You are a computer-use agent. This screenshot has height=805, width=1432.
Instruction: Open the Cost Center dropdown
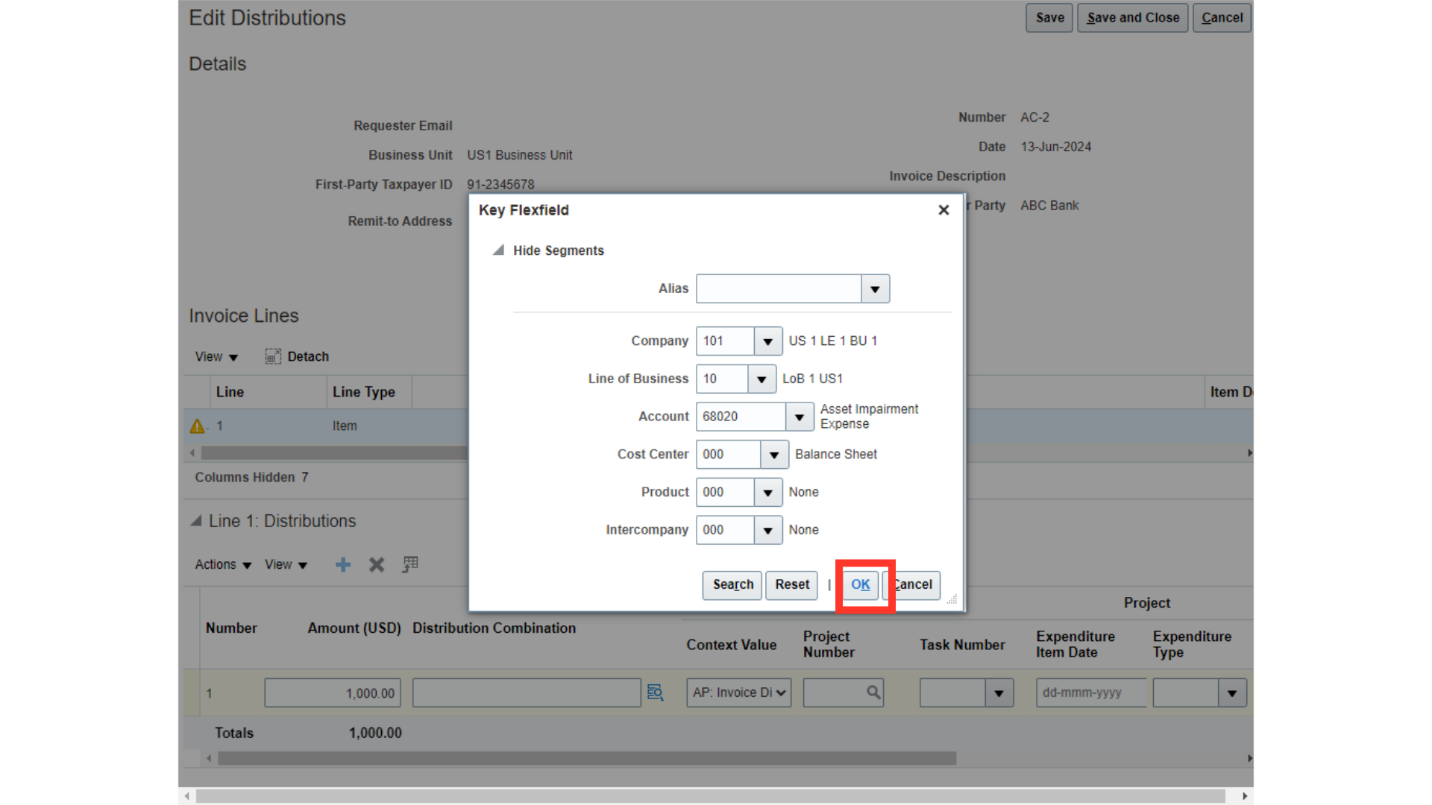point(774,454)
